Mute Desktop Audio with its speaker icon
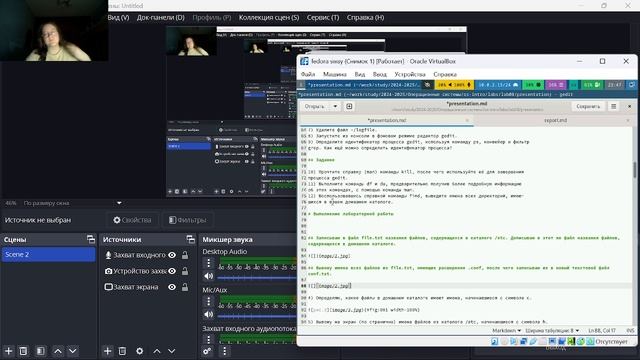The width and height of the screenshot is (640, 360). pyautogui.click(x=209, y=276)
